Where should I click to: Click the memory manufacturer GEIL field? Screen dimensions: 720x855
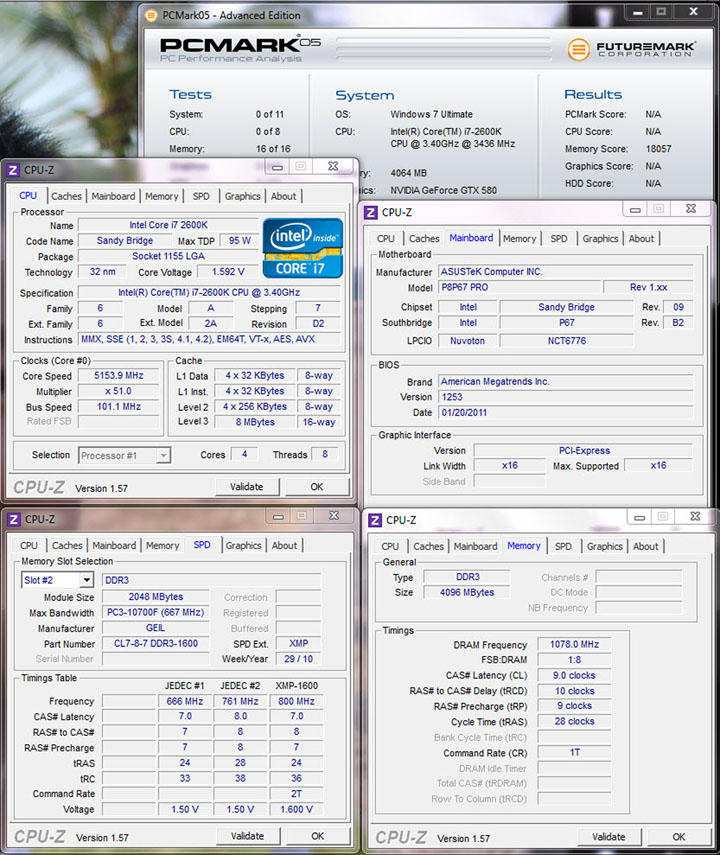tap(155, 628)
